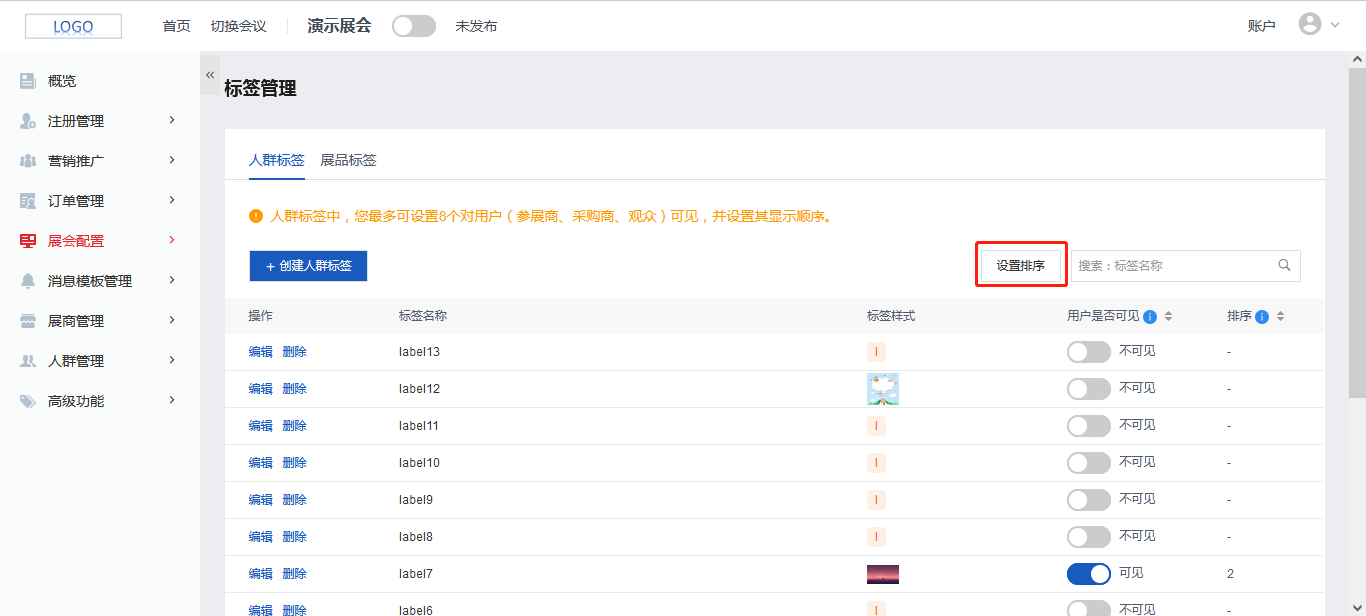1366x616 pixels.
Task: Expand the 注册管理 chevron
Action: (x=172, y=120)
